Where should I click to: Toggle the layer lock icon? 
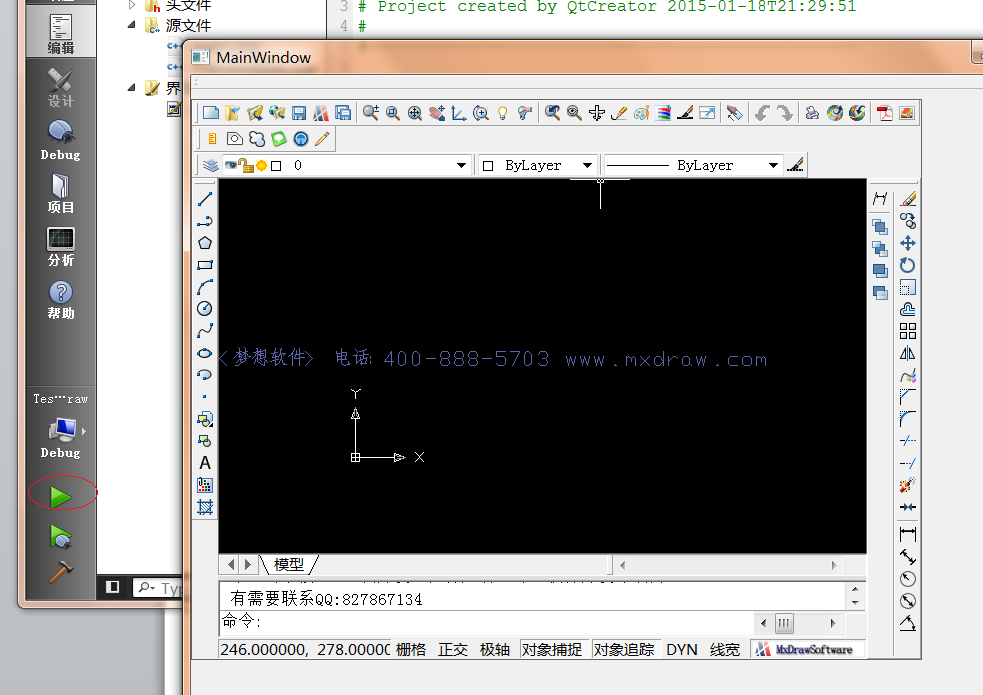point(246,165)
